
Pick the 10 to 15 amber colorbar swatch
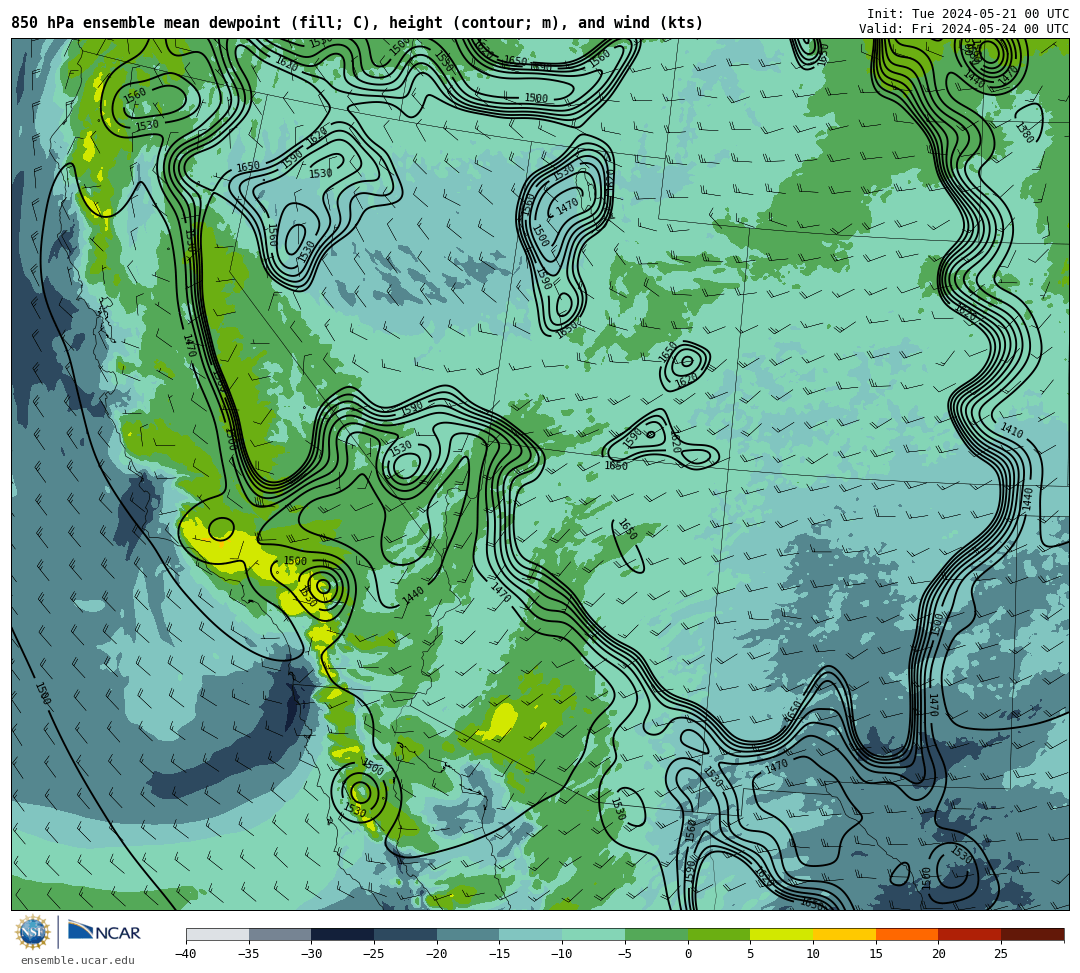[x=844, y=934]
